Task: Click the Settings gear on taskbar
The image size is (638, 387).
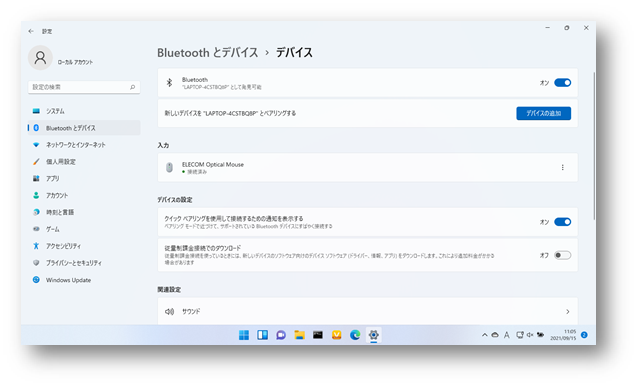Action: click(374, 335)
